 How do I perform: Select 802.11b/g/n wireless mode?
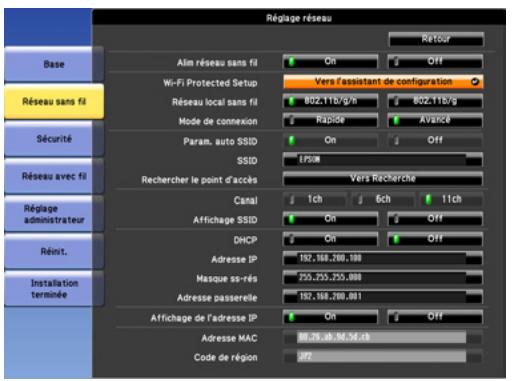pos(330,101)
